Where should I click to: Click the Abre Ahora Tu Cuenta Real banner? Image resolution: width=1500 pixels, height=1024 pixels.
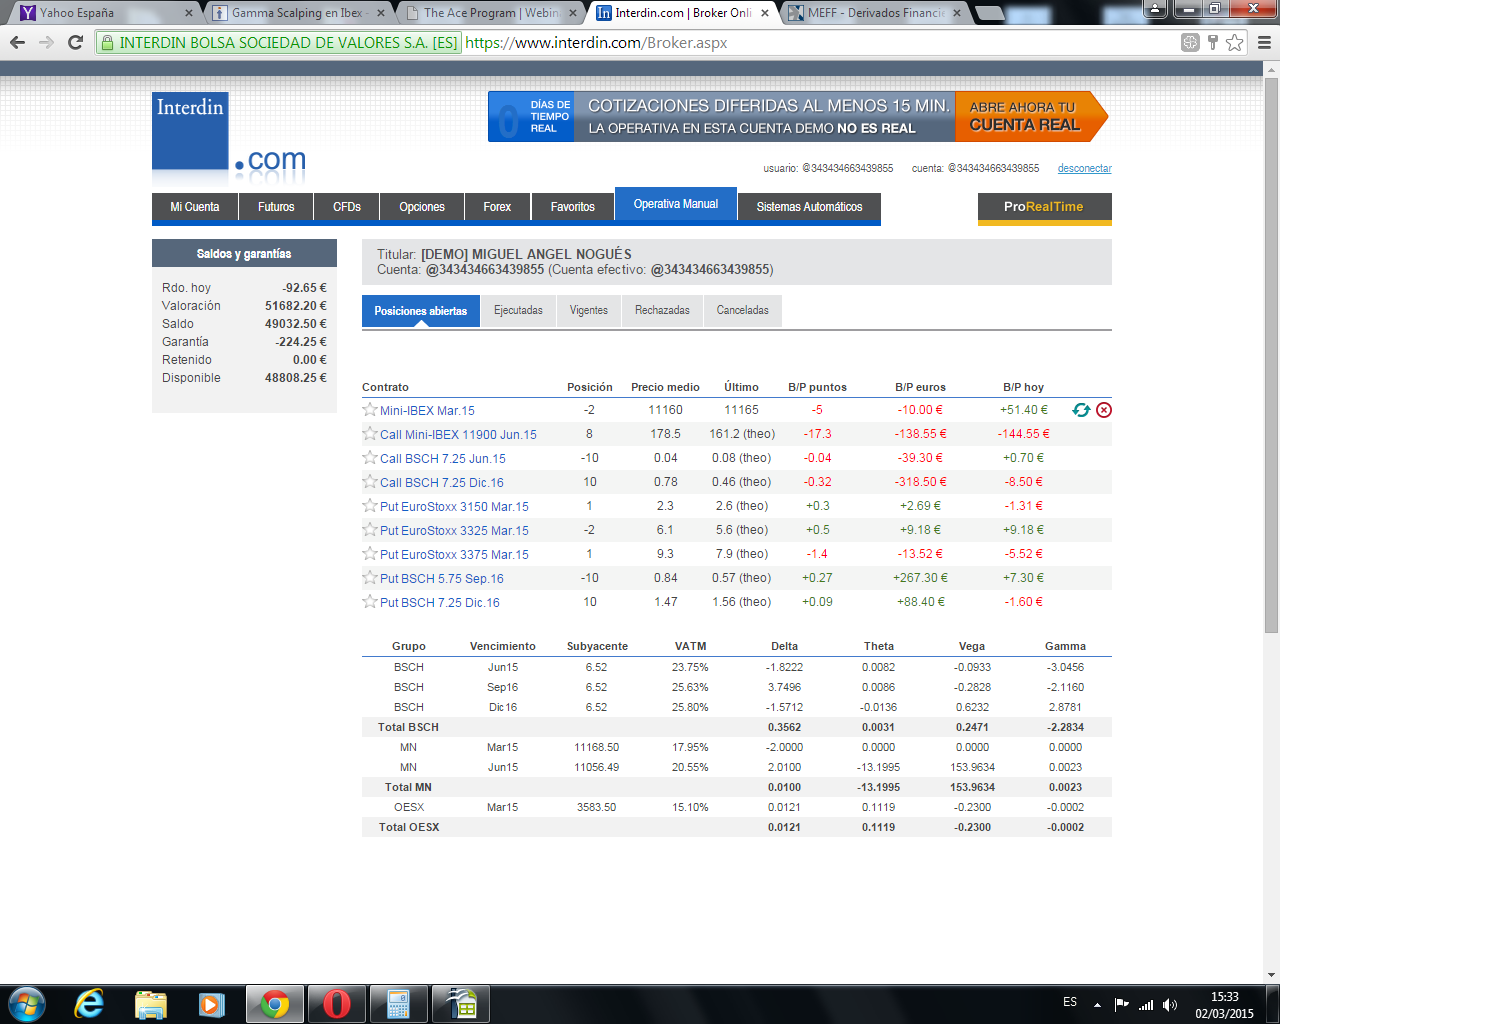coord(1030,116)
